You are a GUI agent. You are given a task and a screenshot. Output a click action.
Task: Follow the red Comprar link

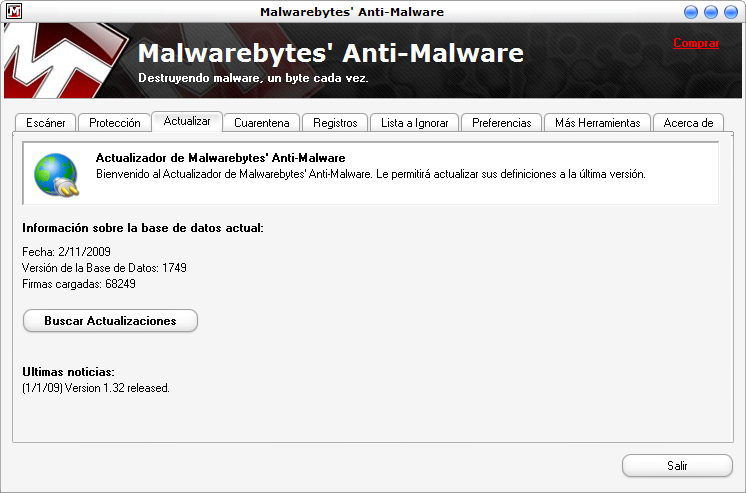[x=696, y=43]
